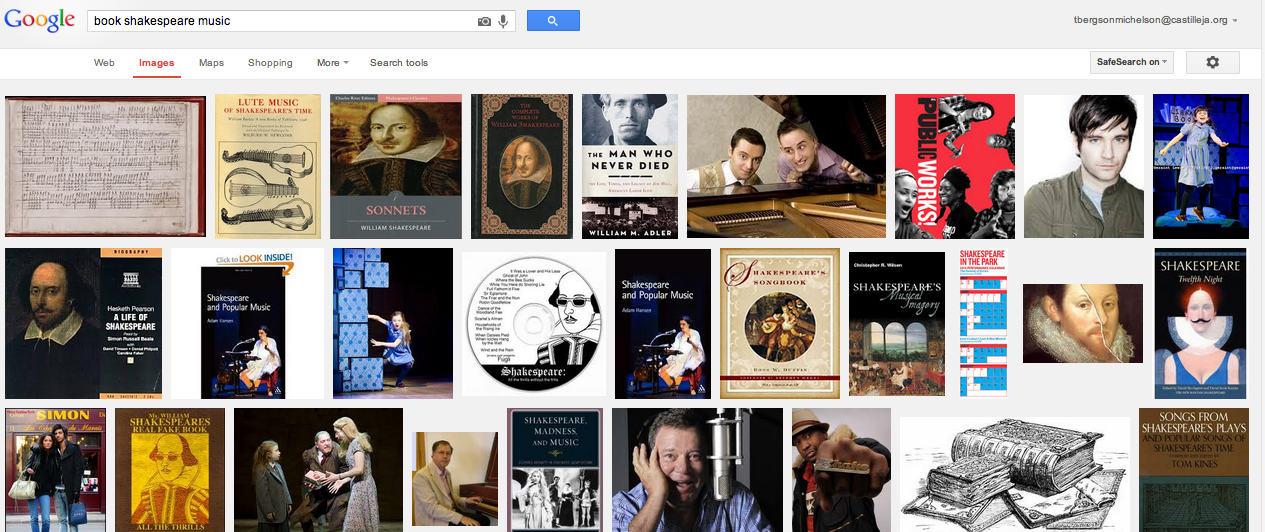
Task: Expand the More menu
Action: [332, 63]
